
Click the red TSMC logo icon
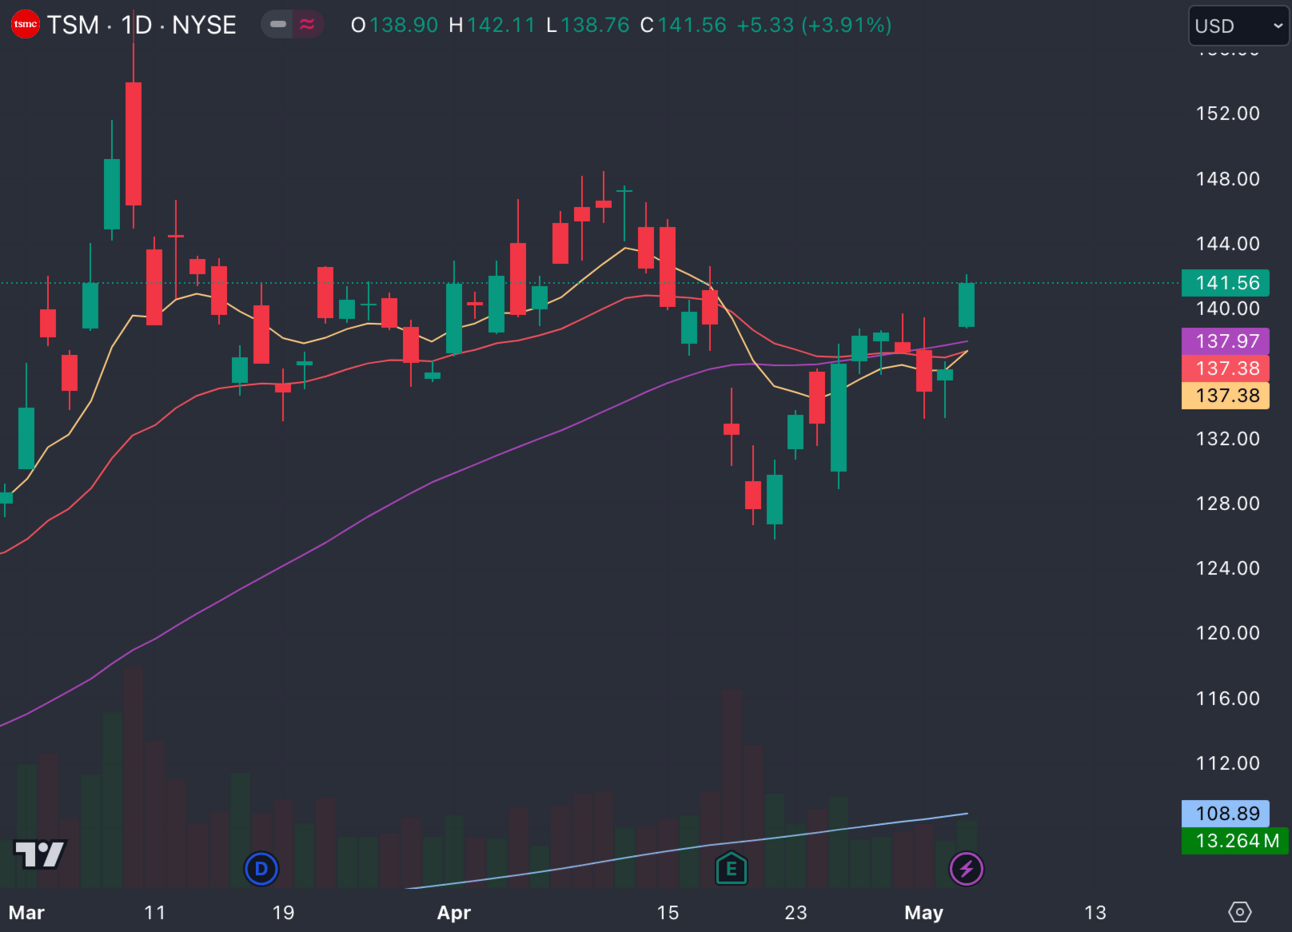tap(25, 24)
